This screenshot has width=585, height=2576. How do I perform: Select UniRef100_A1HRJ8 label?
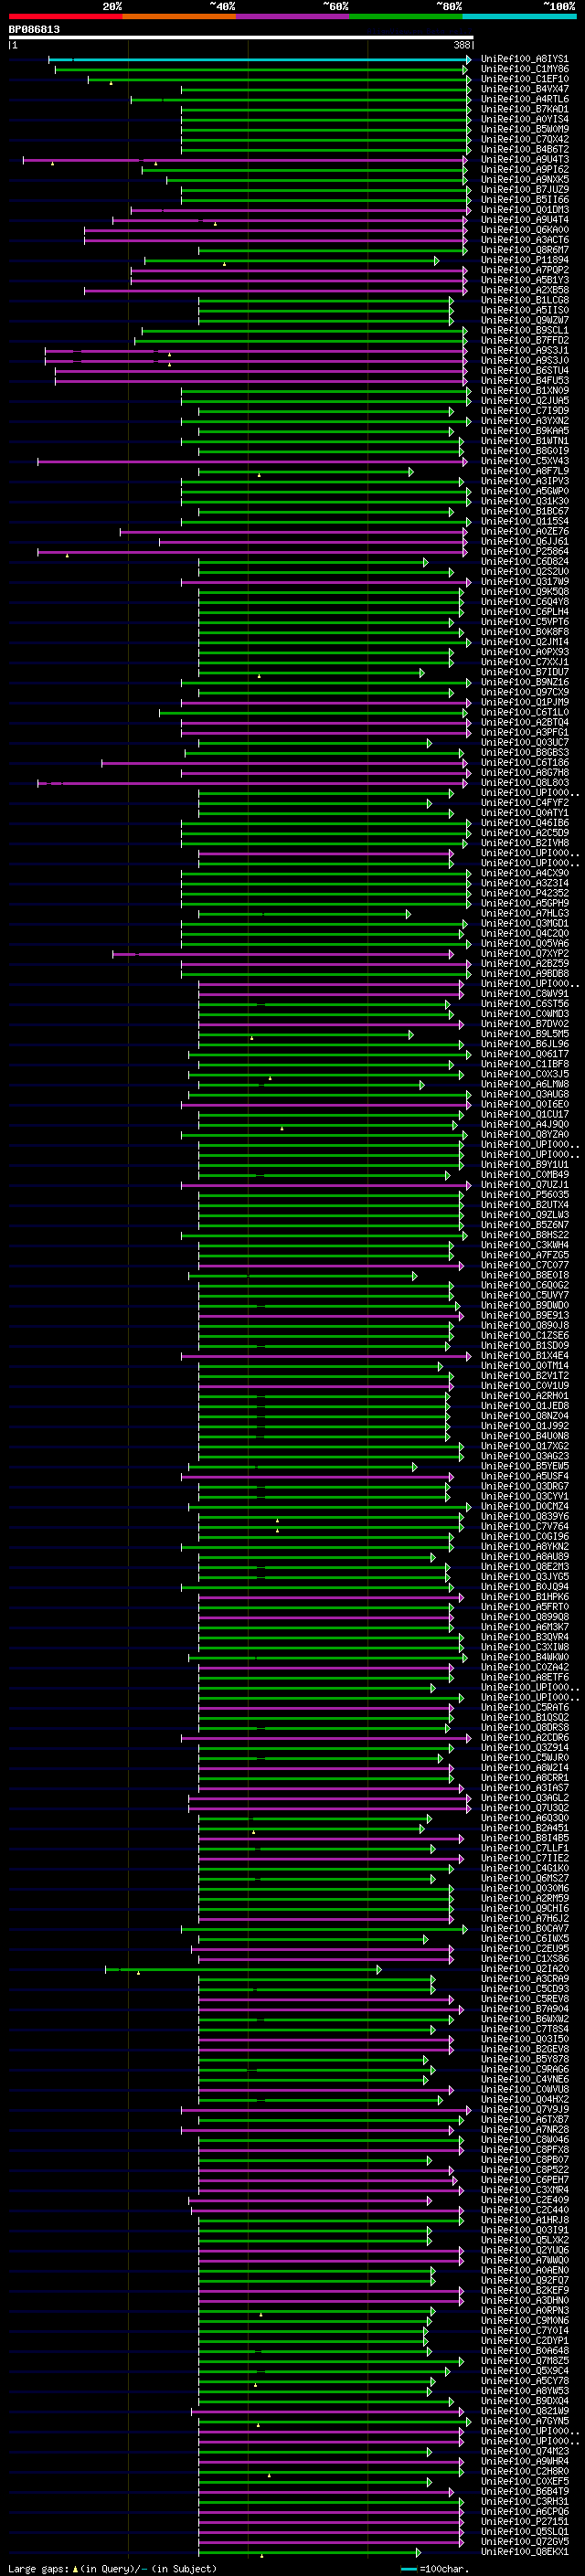[524, 2220]
